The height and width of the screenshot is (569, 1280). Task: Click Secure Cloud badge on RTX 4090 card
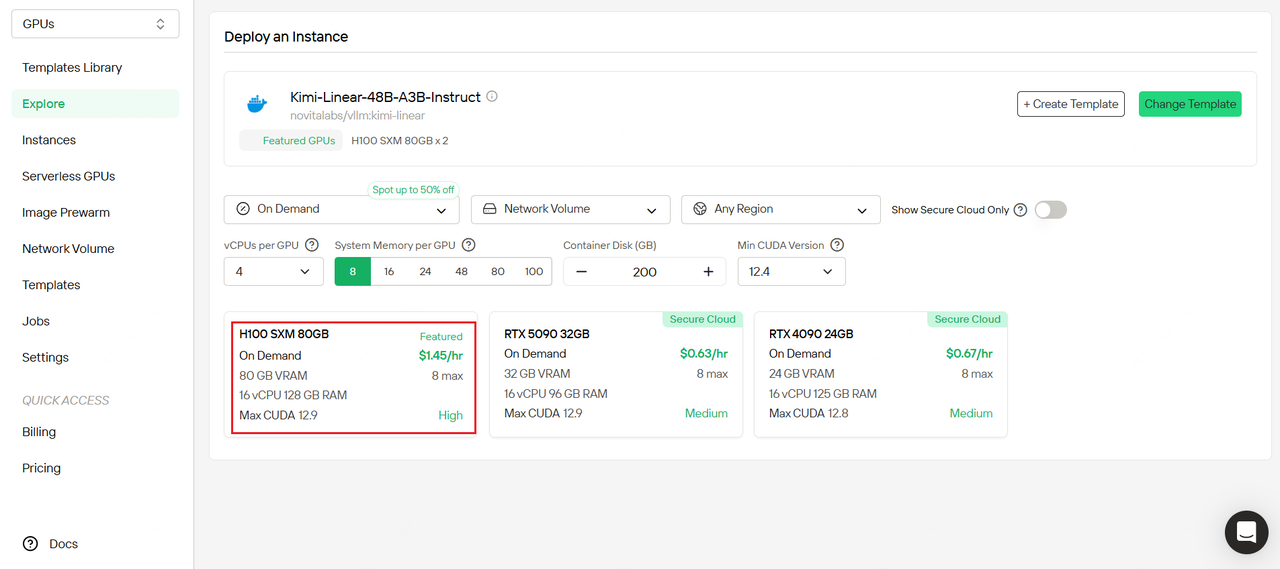(x=967, y=319)
